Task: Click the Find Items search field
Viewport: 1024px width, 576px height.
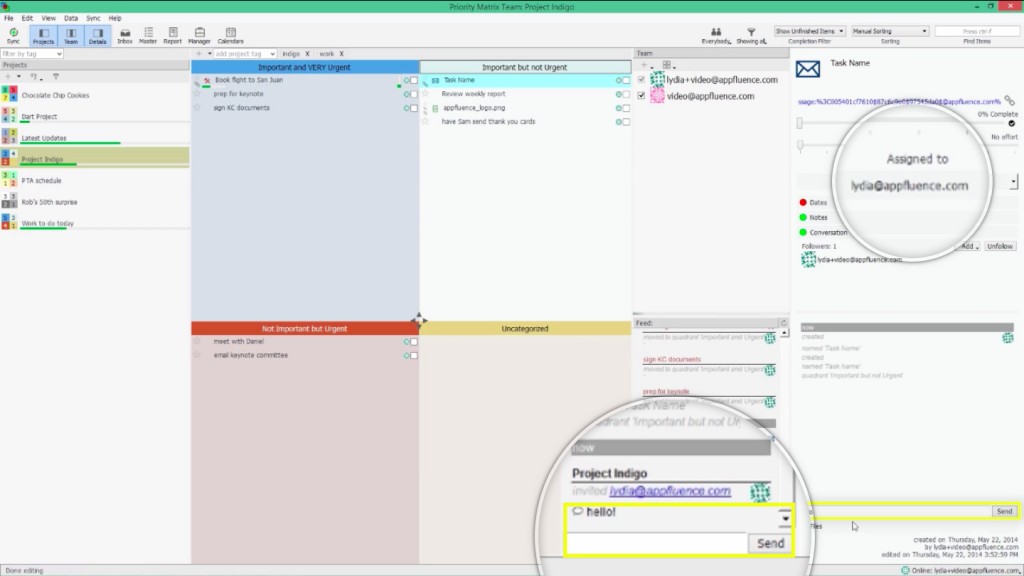Action: (977, 31)
